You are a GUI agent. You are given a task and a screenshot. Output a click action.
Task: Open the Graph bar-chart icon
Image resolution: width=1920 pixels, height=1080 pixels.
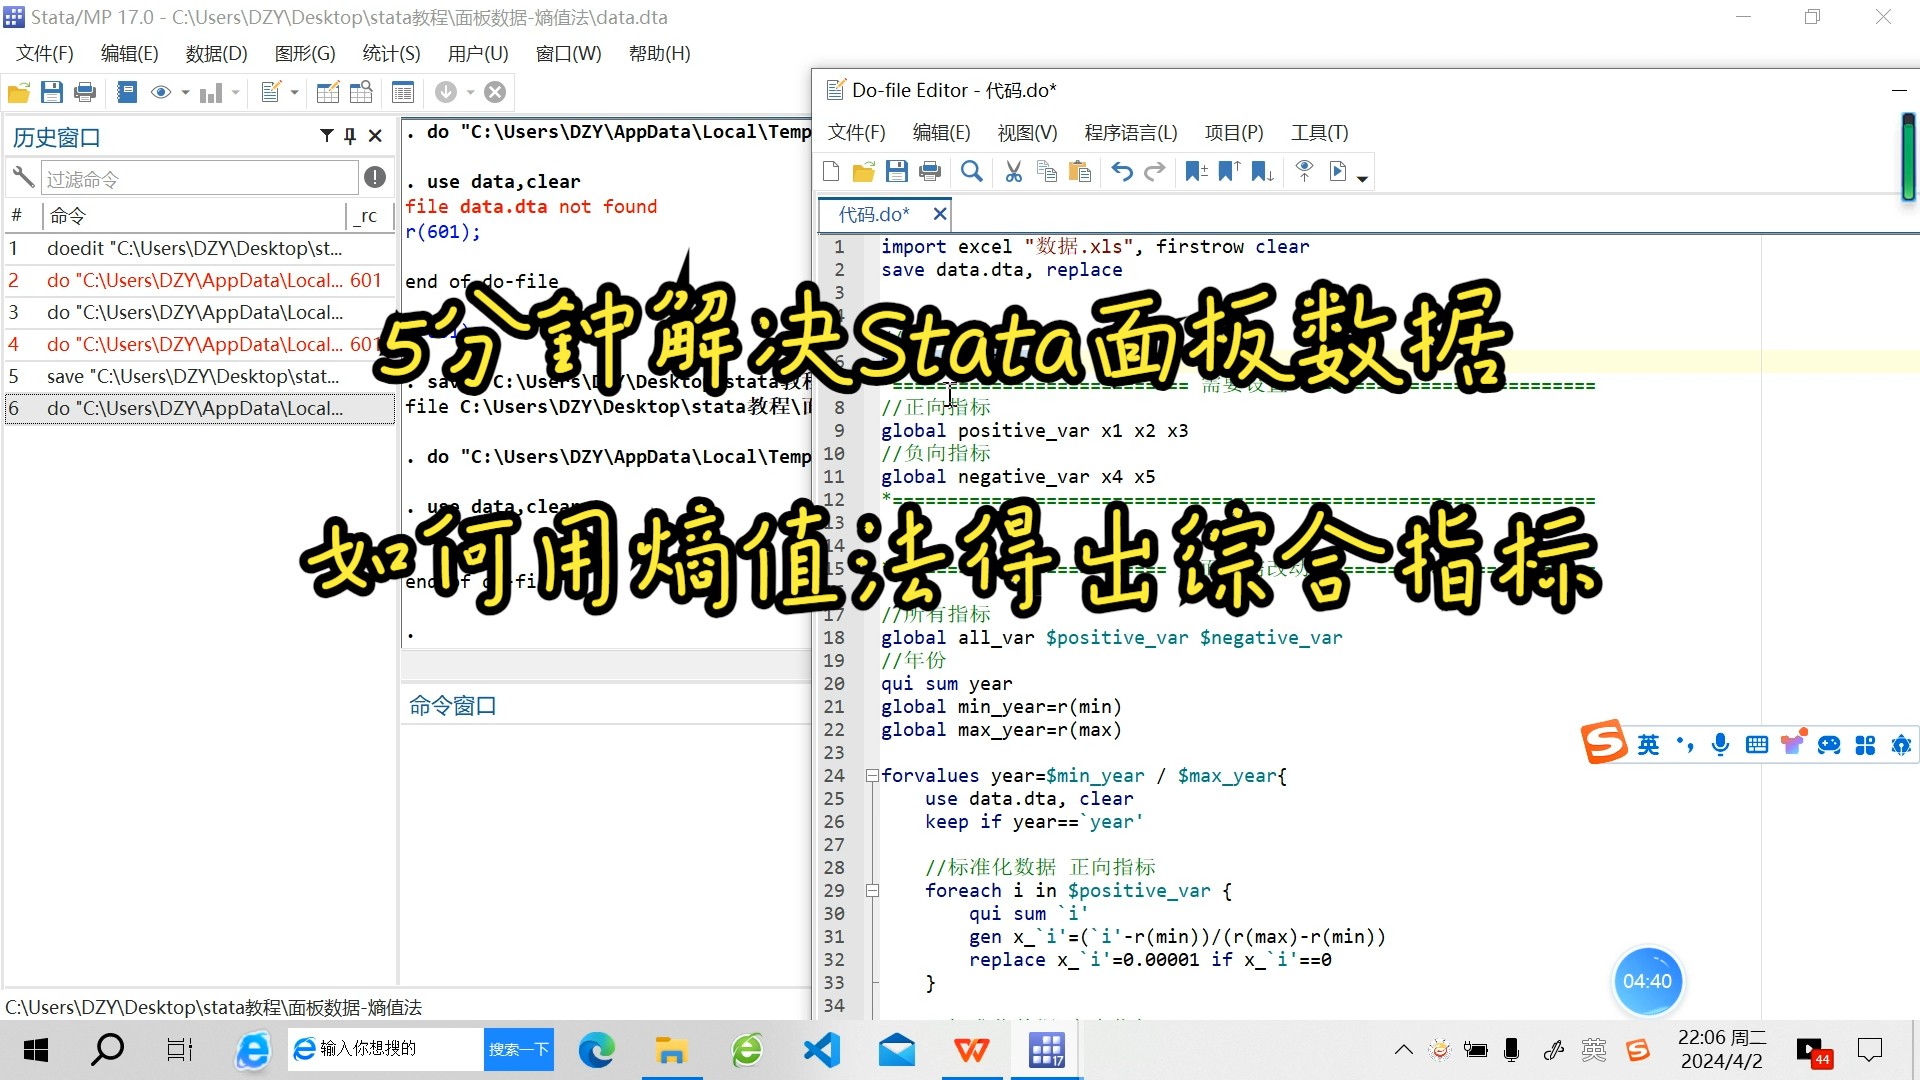[210, 93]
